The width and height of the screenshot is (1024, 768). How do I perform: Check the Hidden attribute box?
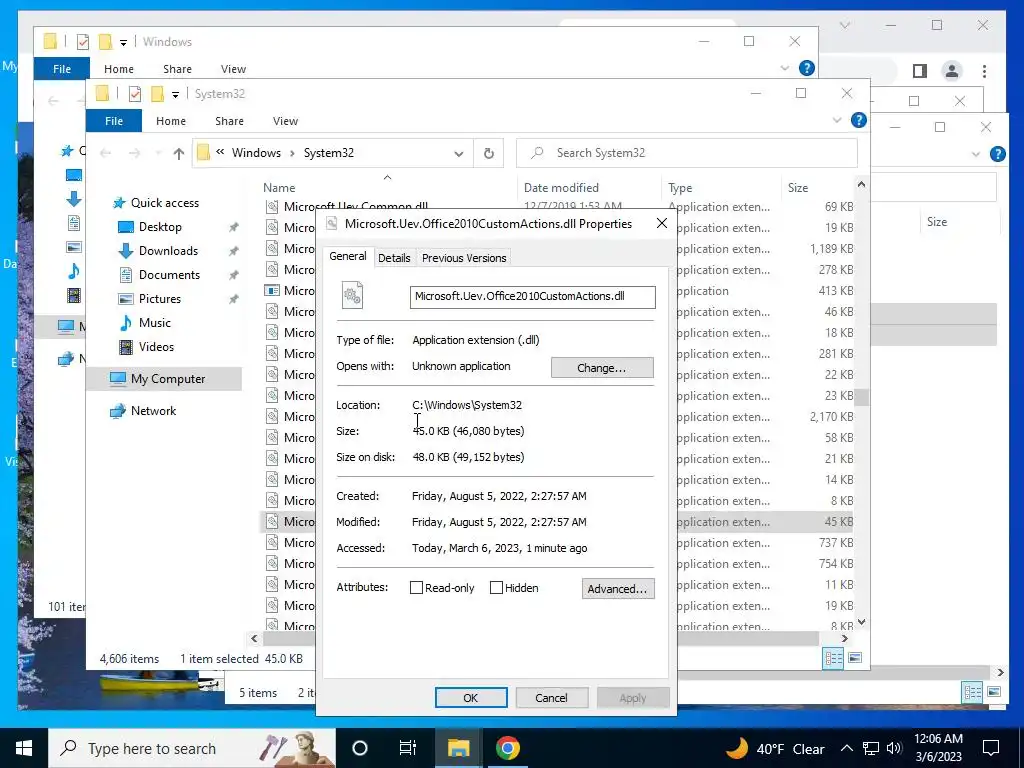[x=496, y=588]
